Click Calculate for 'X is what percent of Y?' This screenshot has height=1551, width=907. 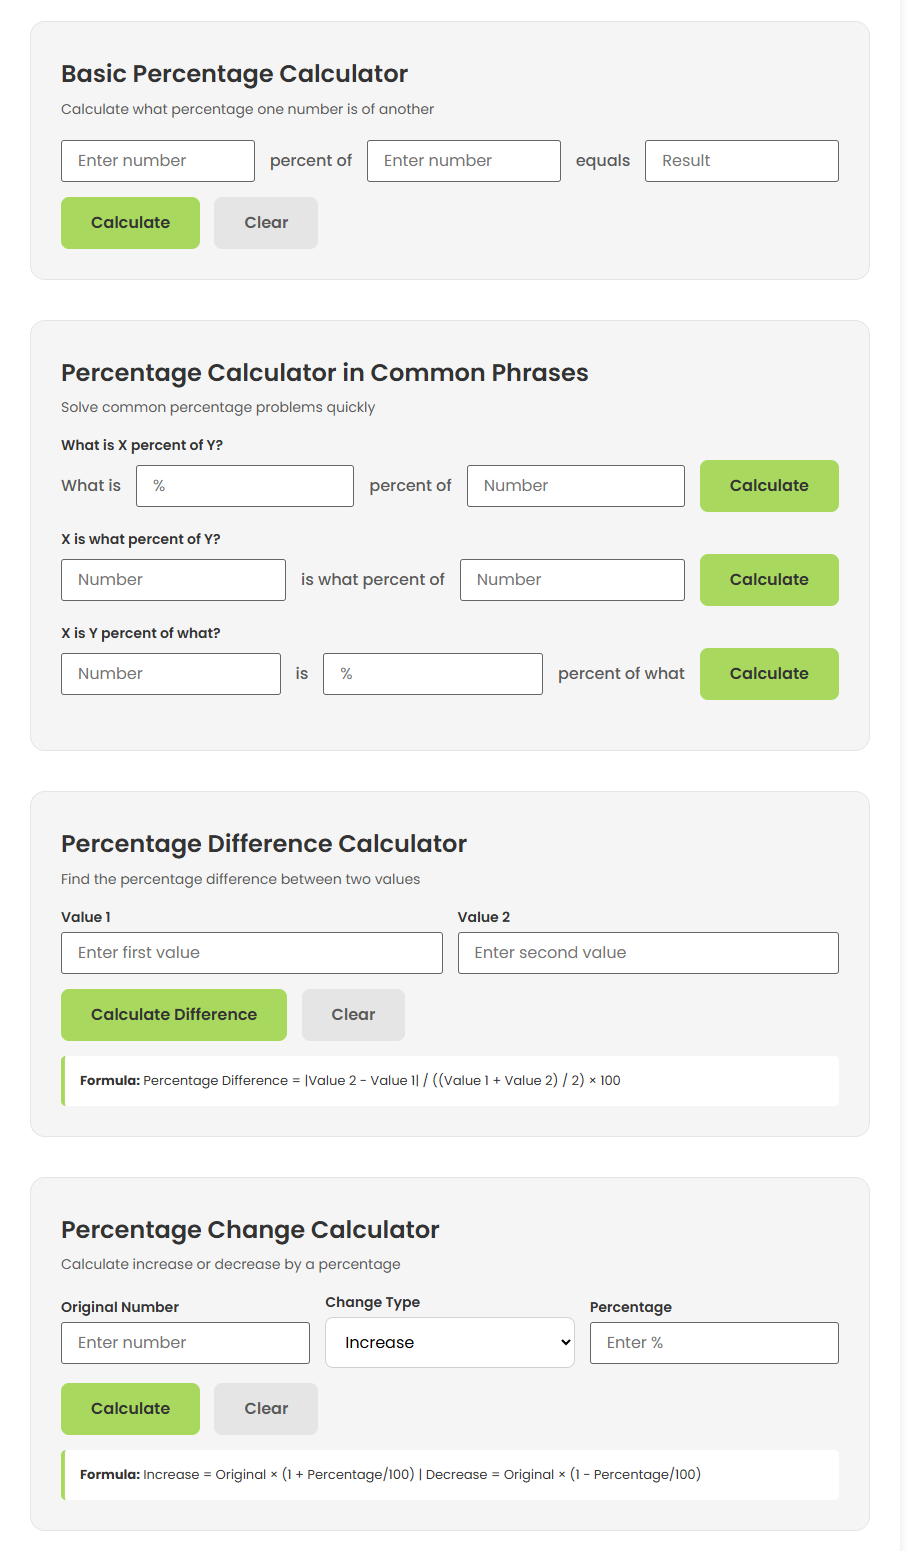pos(768,579)
